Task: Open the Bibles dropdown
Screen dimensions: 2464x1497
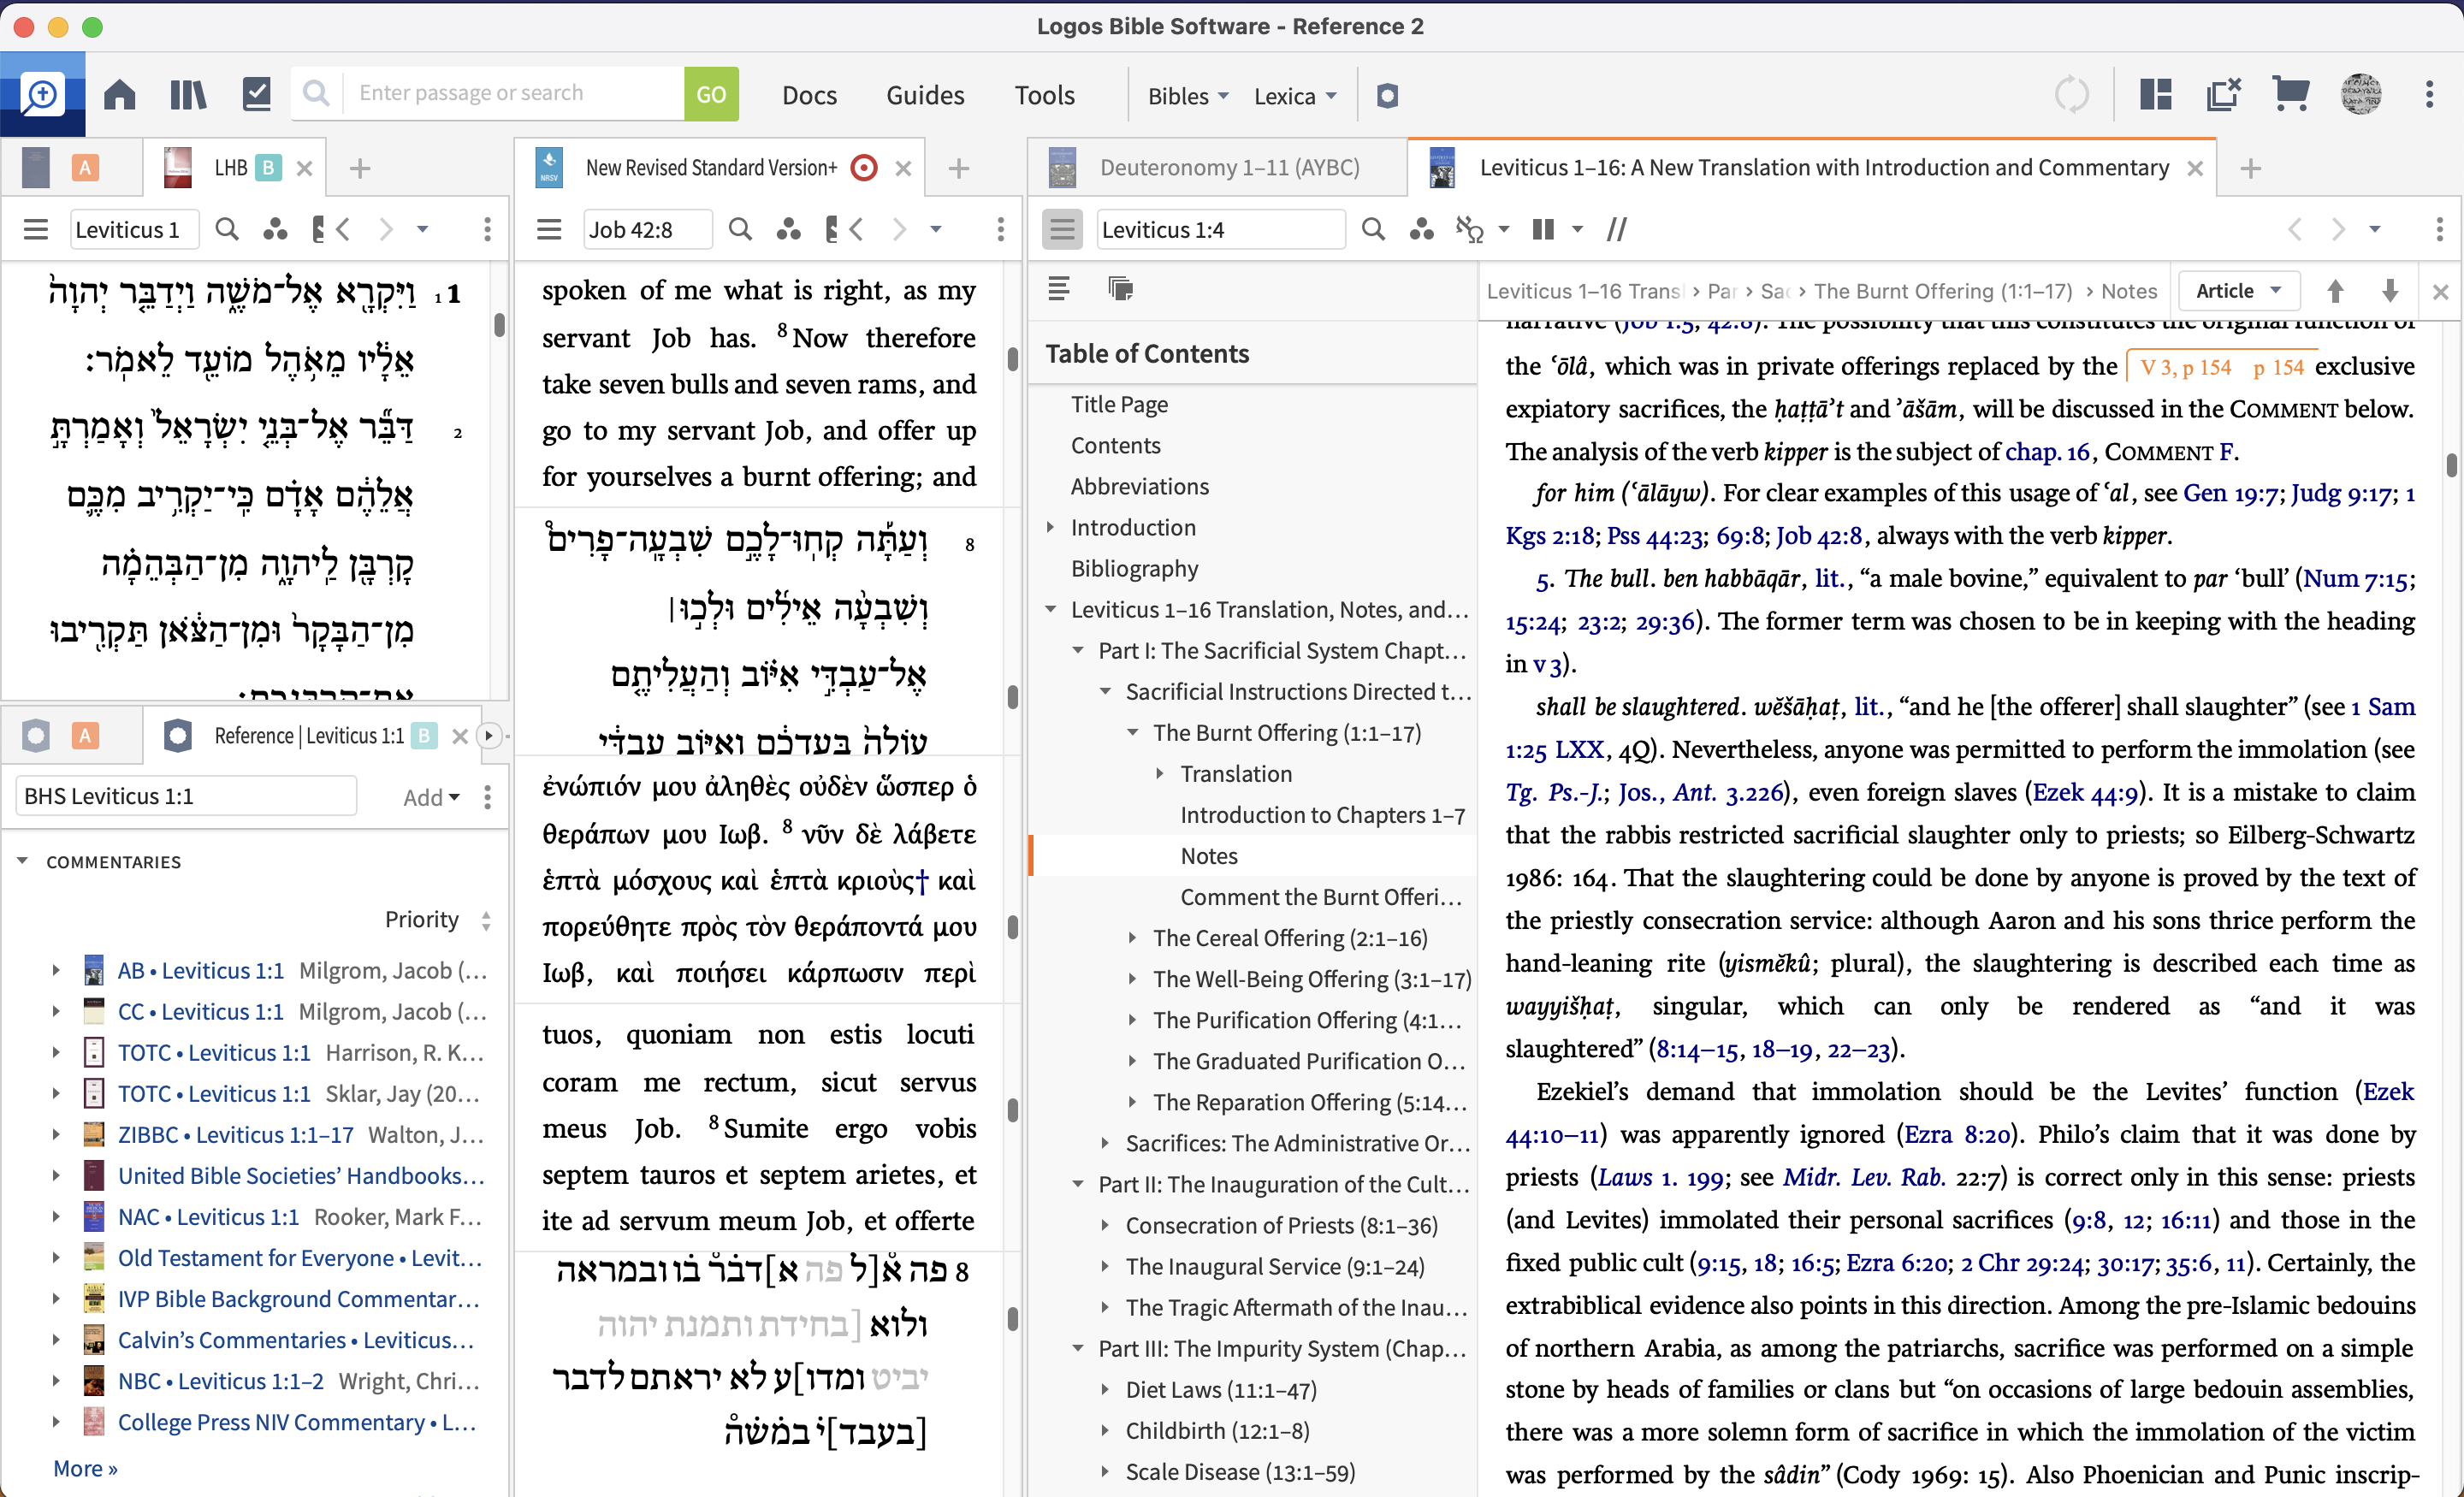Action: 1188,96
